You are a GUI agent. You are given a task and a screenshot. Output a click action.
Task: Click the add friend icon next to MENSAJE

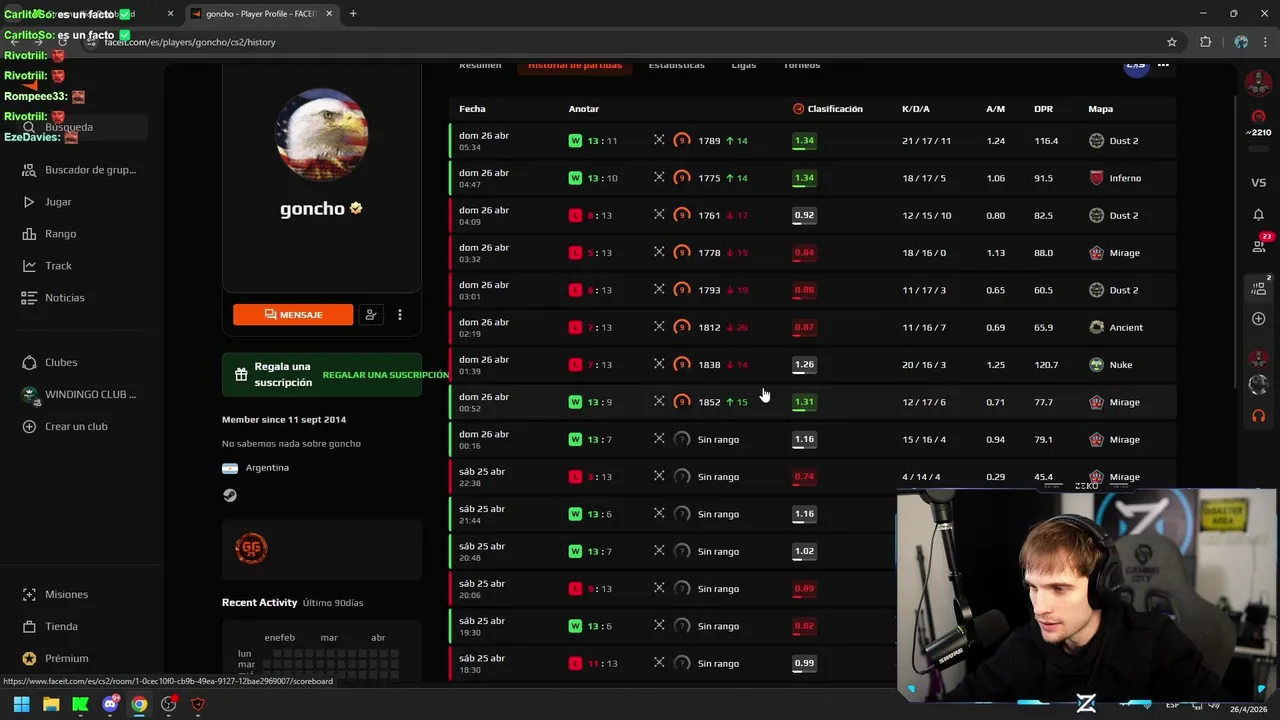(x=371, y=314)
